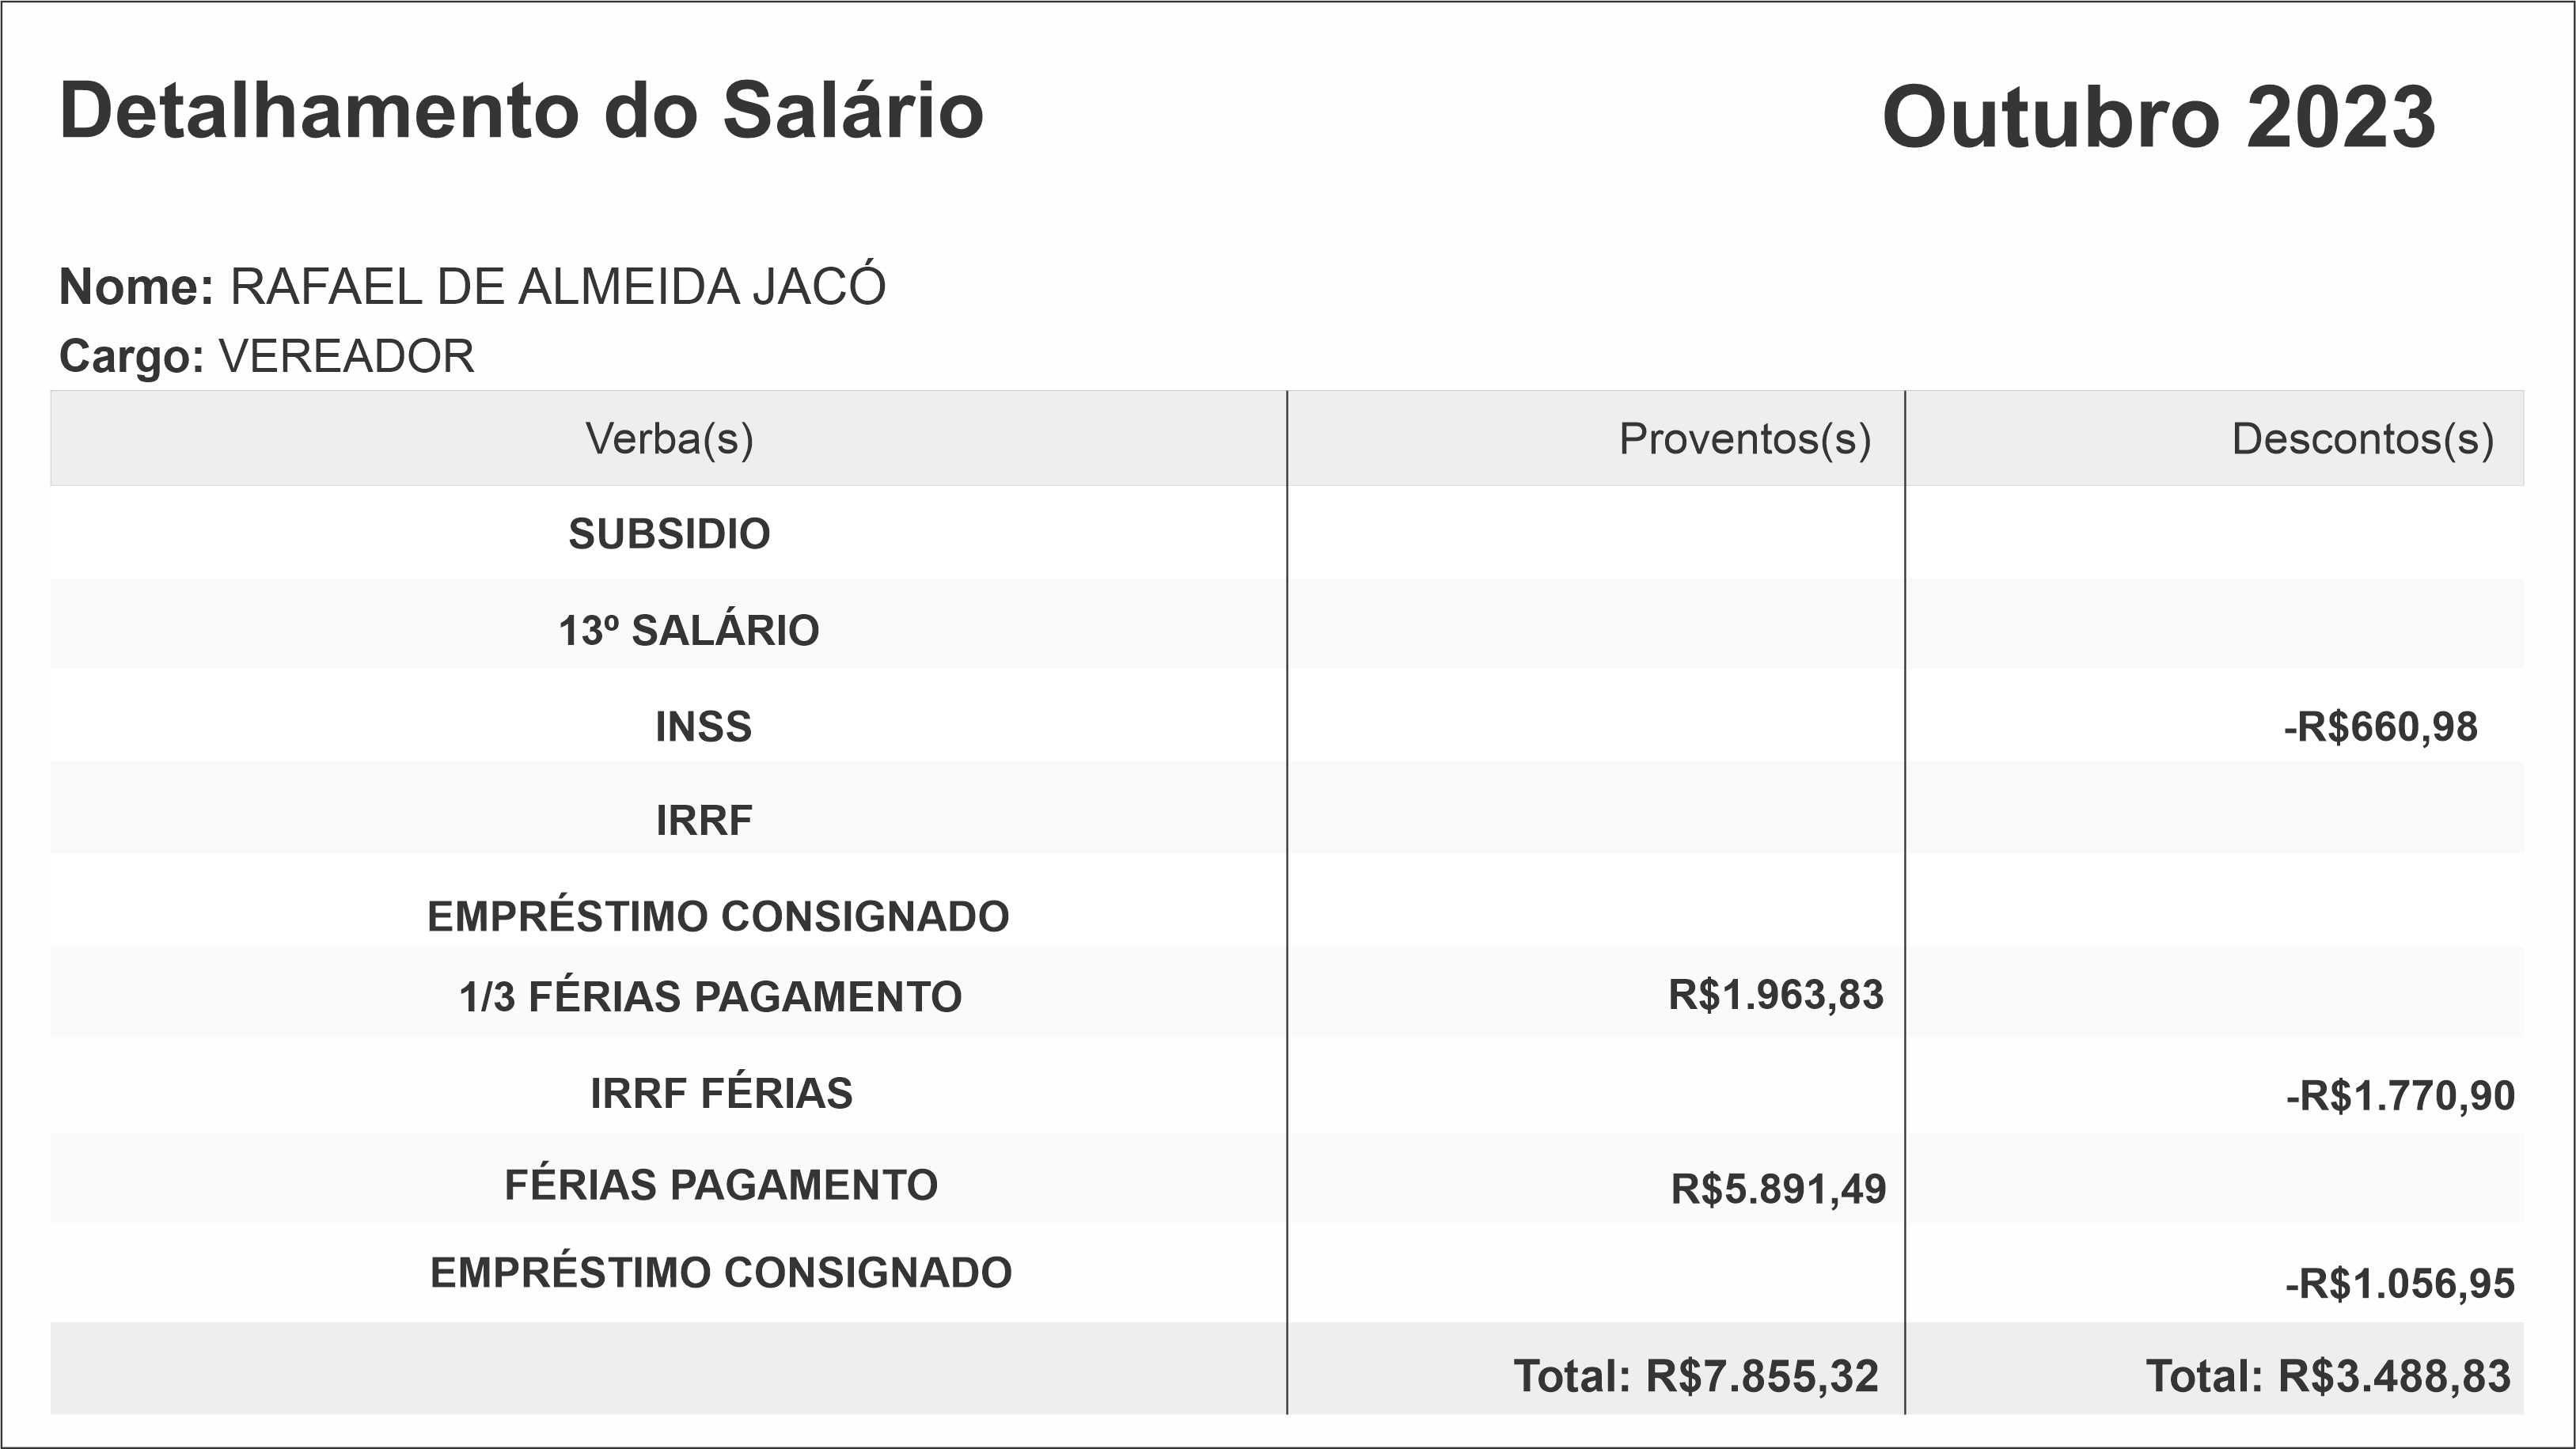Click the name RAFAEL DE ALMEIDA JACÓ
2576x1449 pixels.
[557, 287]
